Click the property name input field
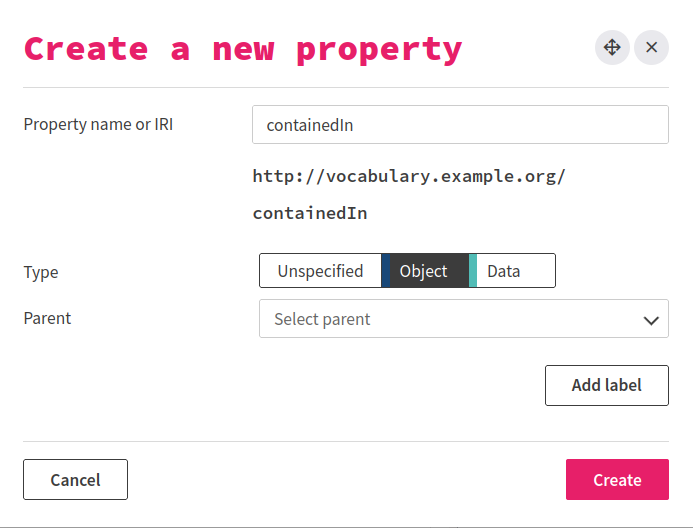 460,125
